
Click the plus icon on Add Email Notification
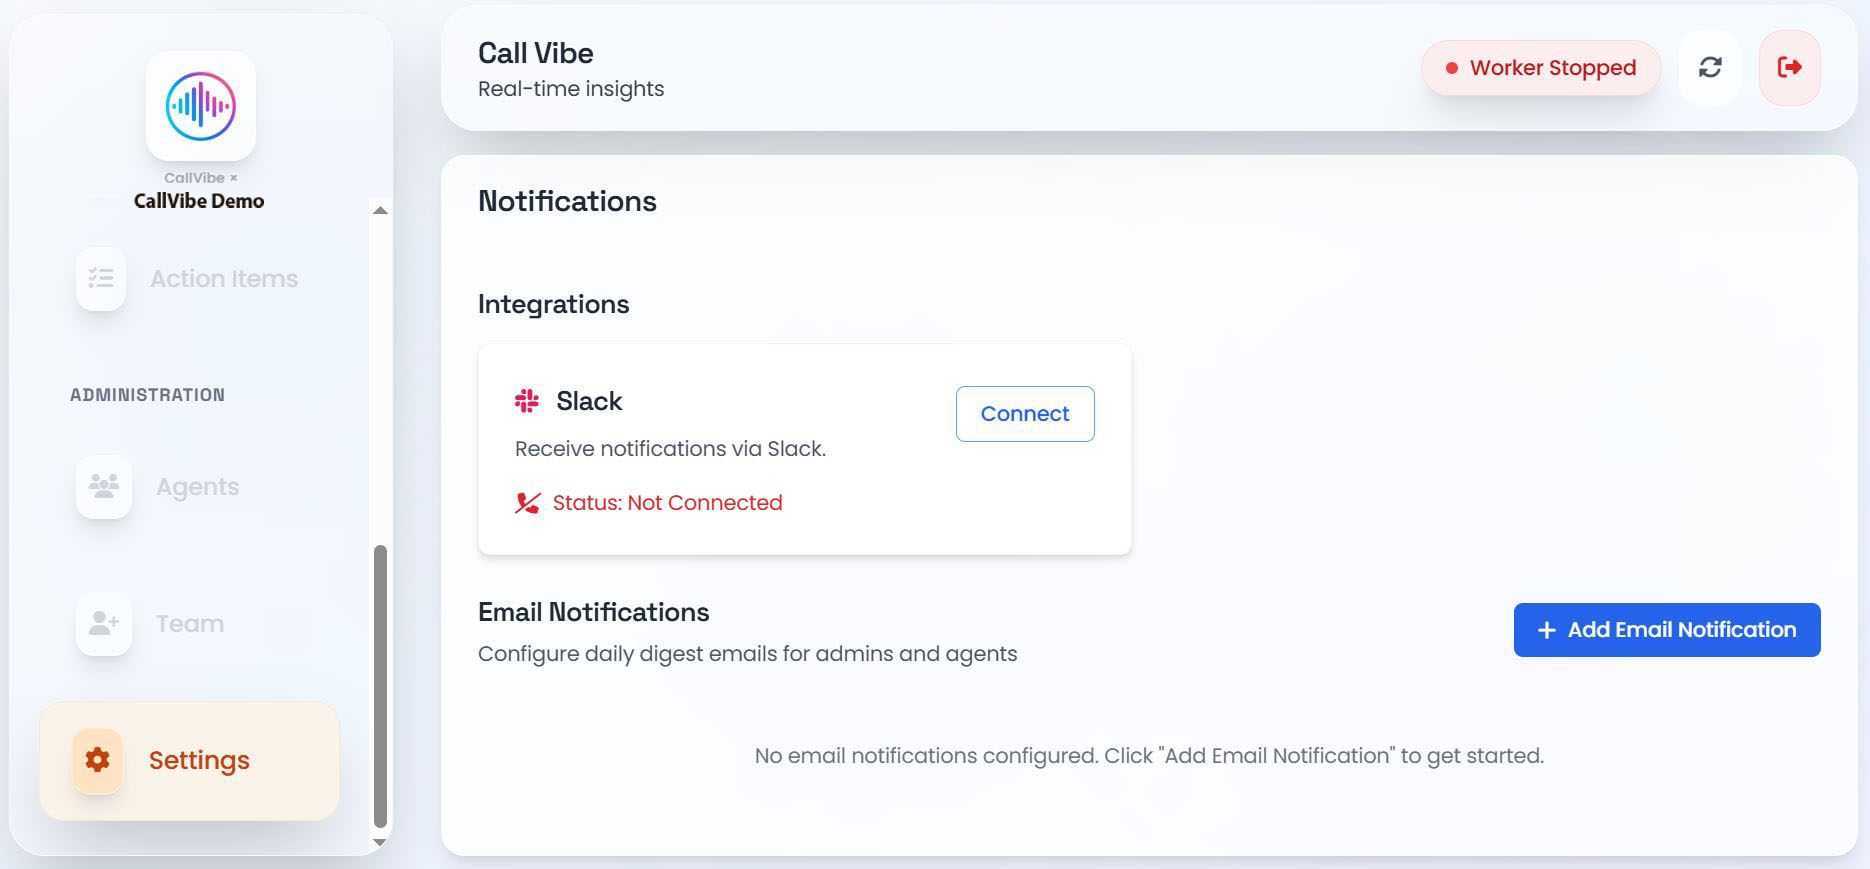[x=1546, y=630]
